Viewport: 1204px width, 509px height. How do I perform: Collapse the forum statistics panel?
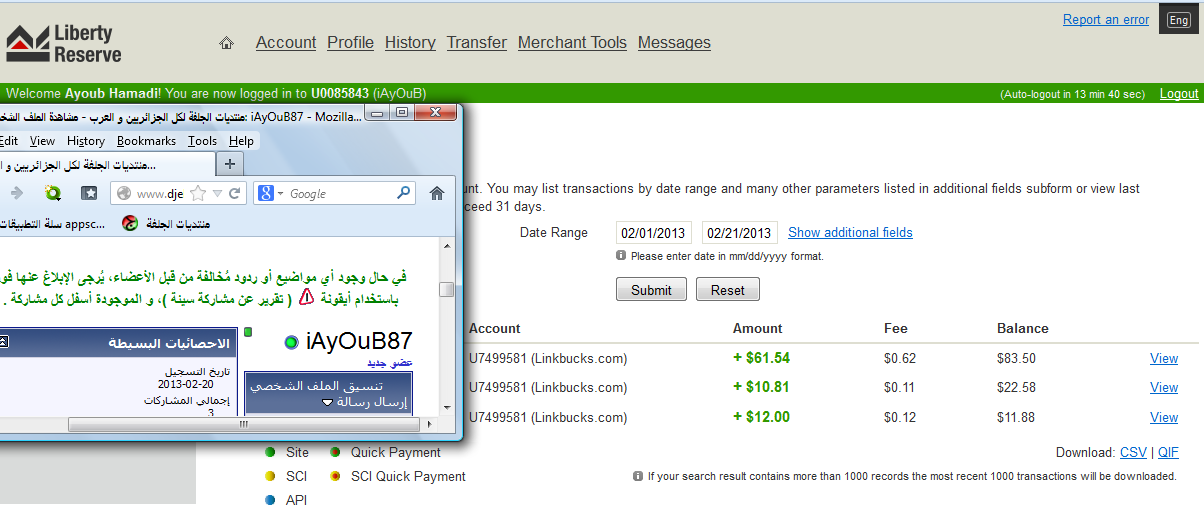[x=3, y=342]
